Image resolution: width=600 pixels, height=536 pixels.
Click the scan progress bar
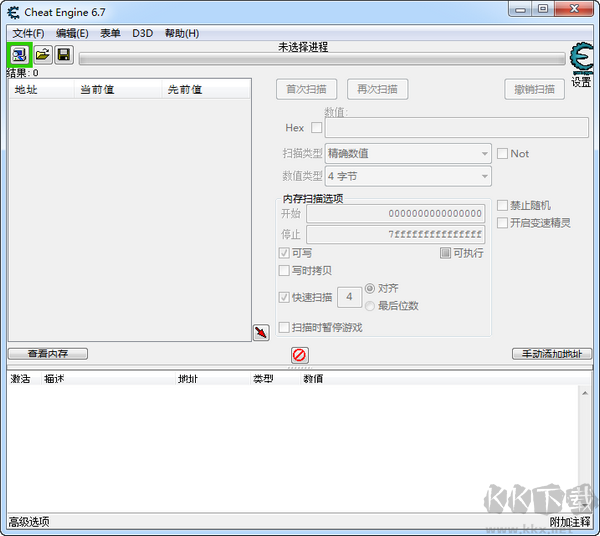coord(322,59)
